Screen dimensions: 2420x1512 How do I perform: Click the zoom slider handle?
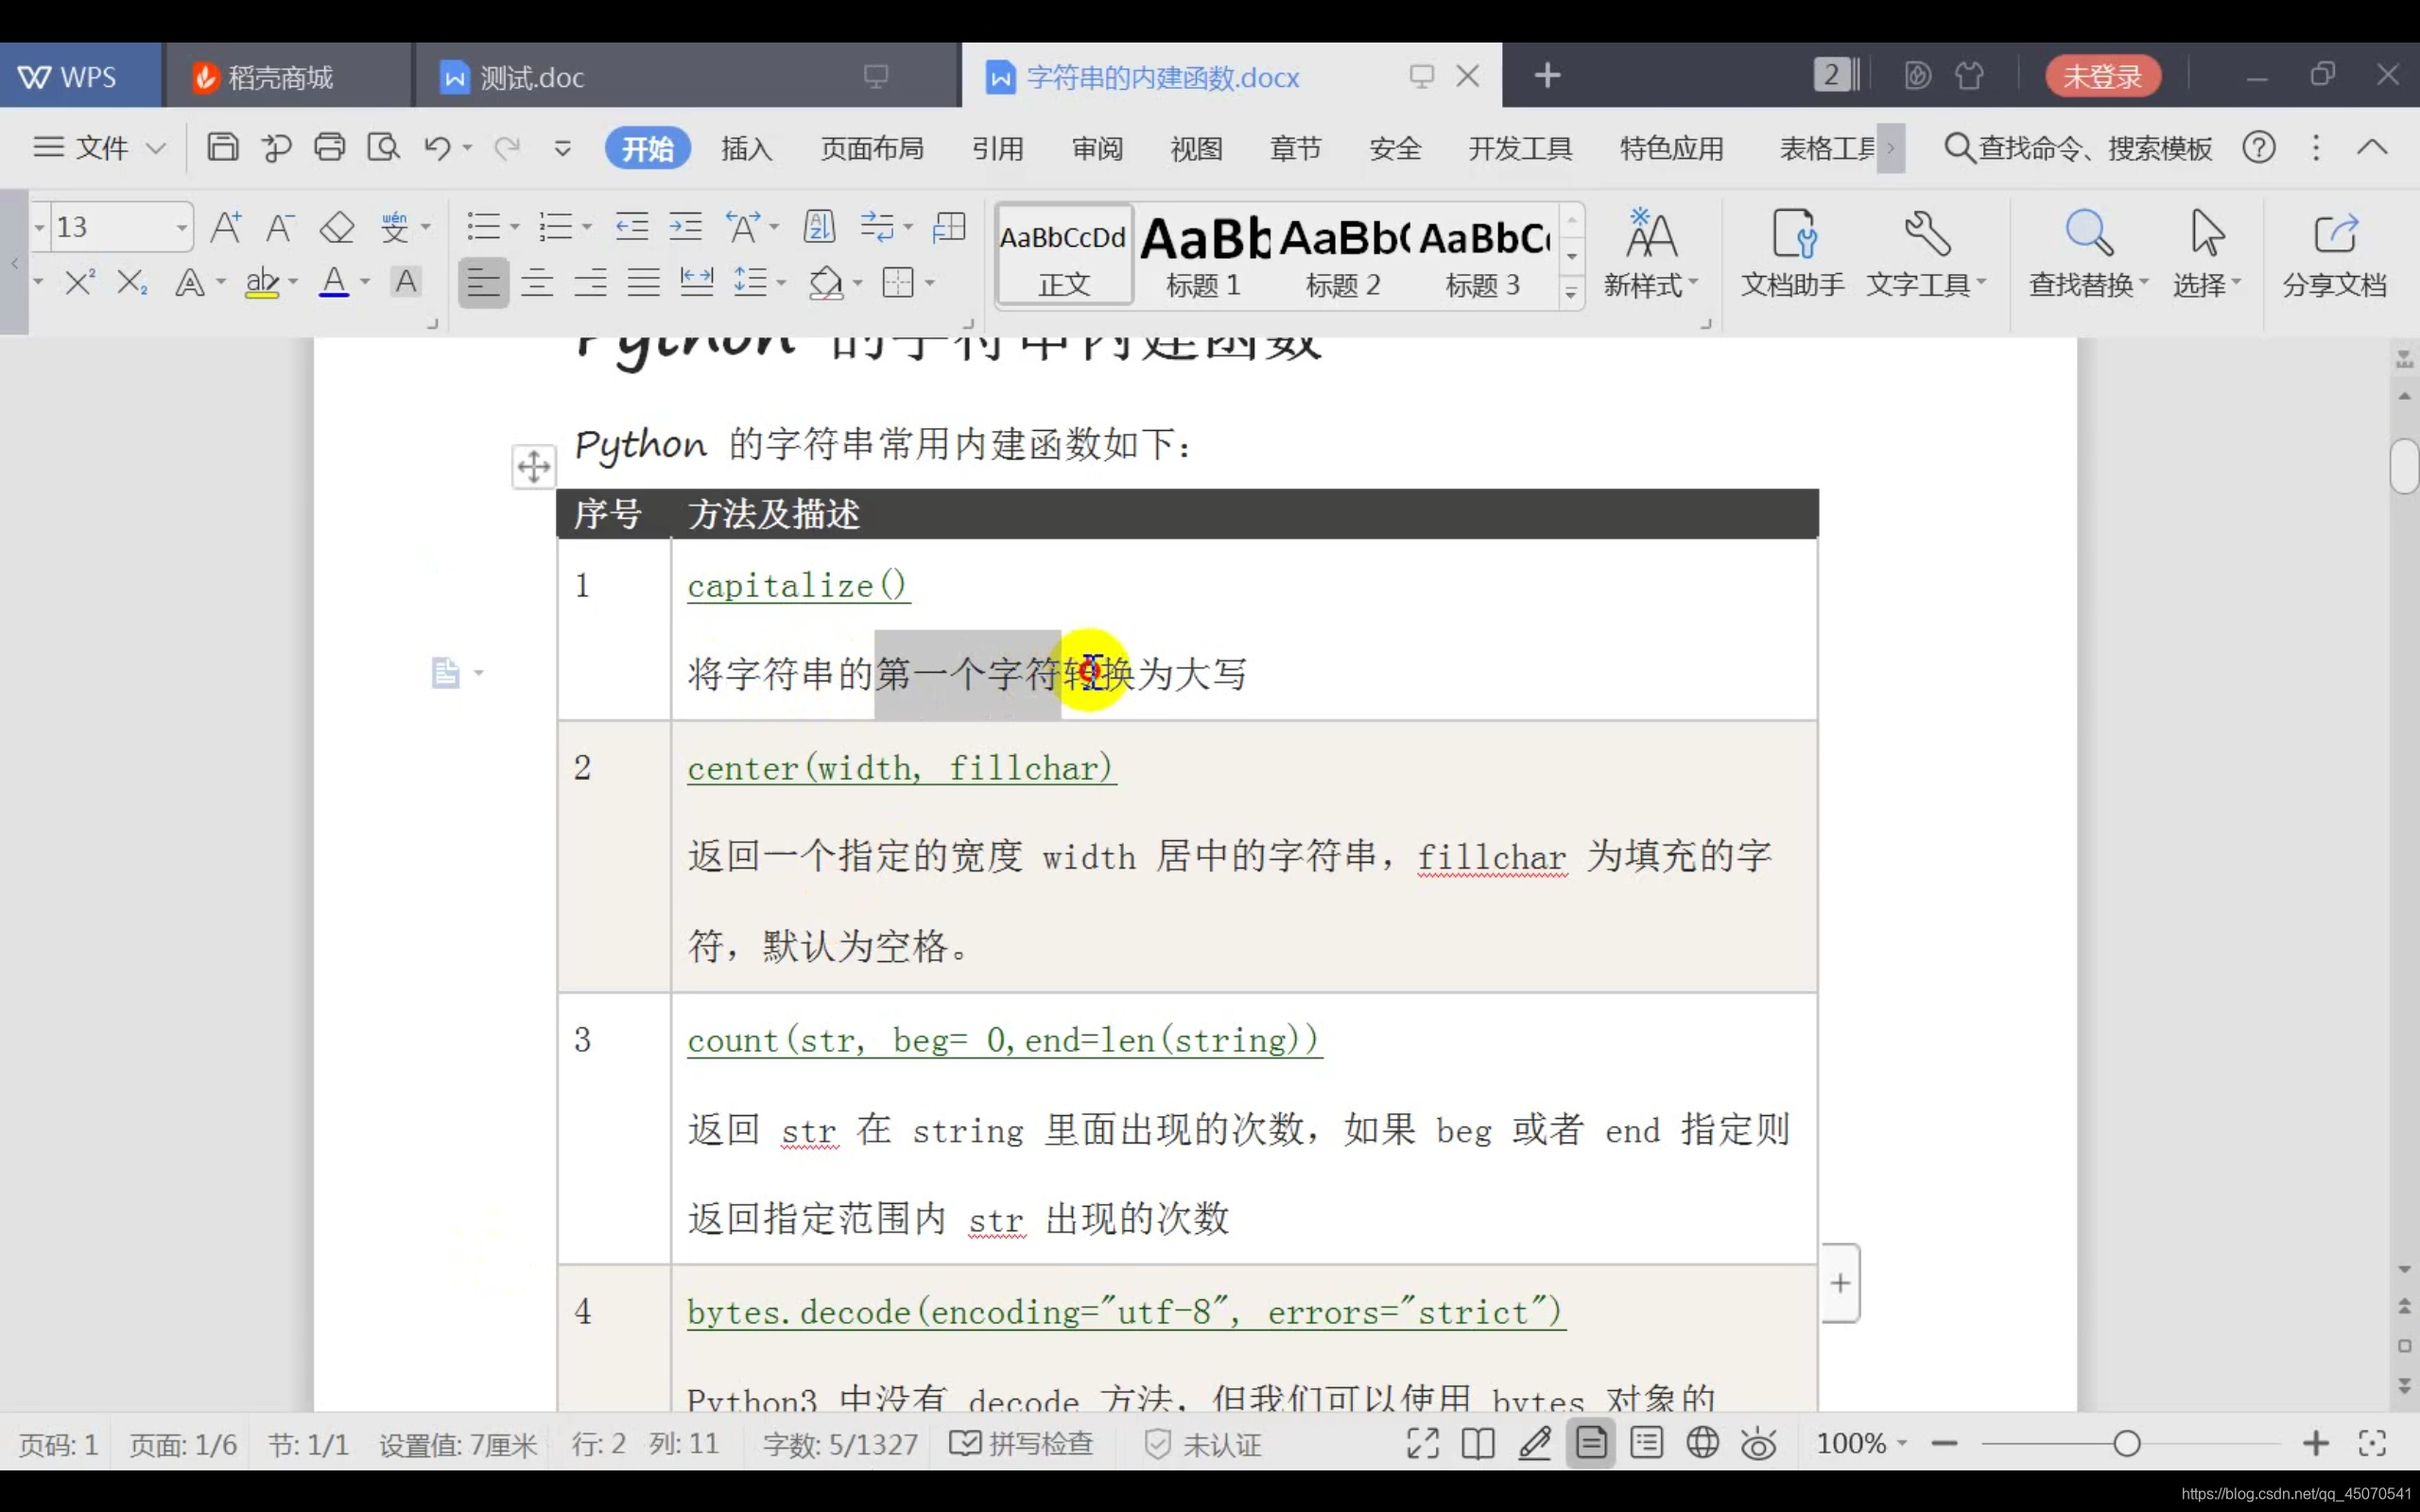click(x=2126, y=1443)
